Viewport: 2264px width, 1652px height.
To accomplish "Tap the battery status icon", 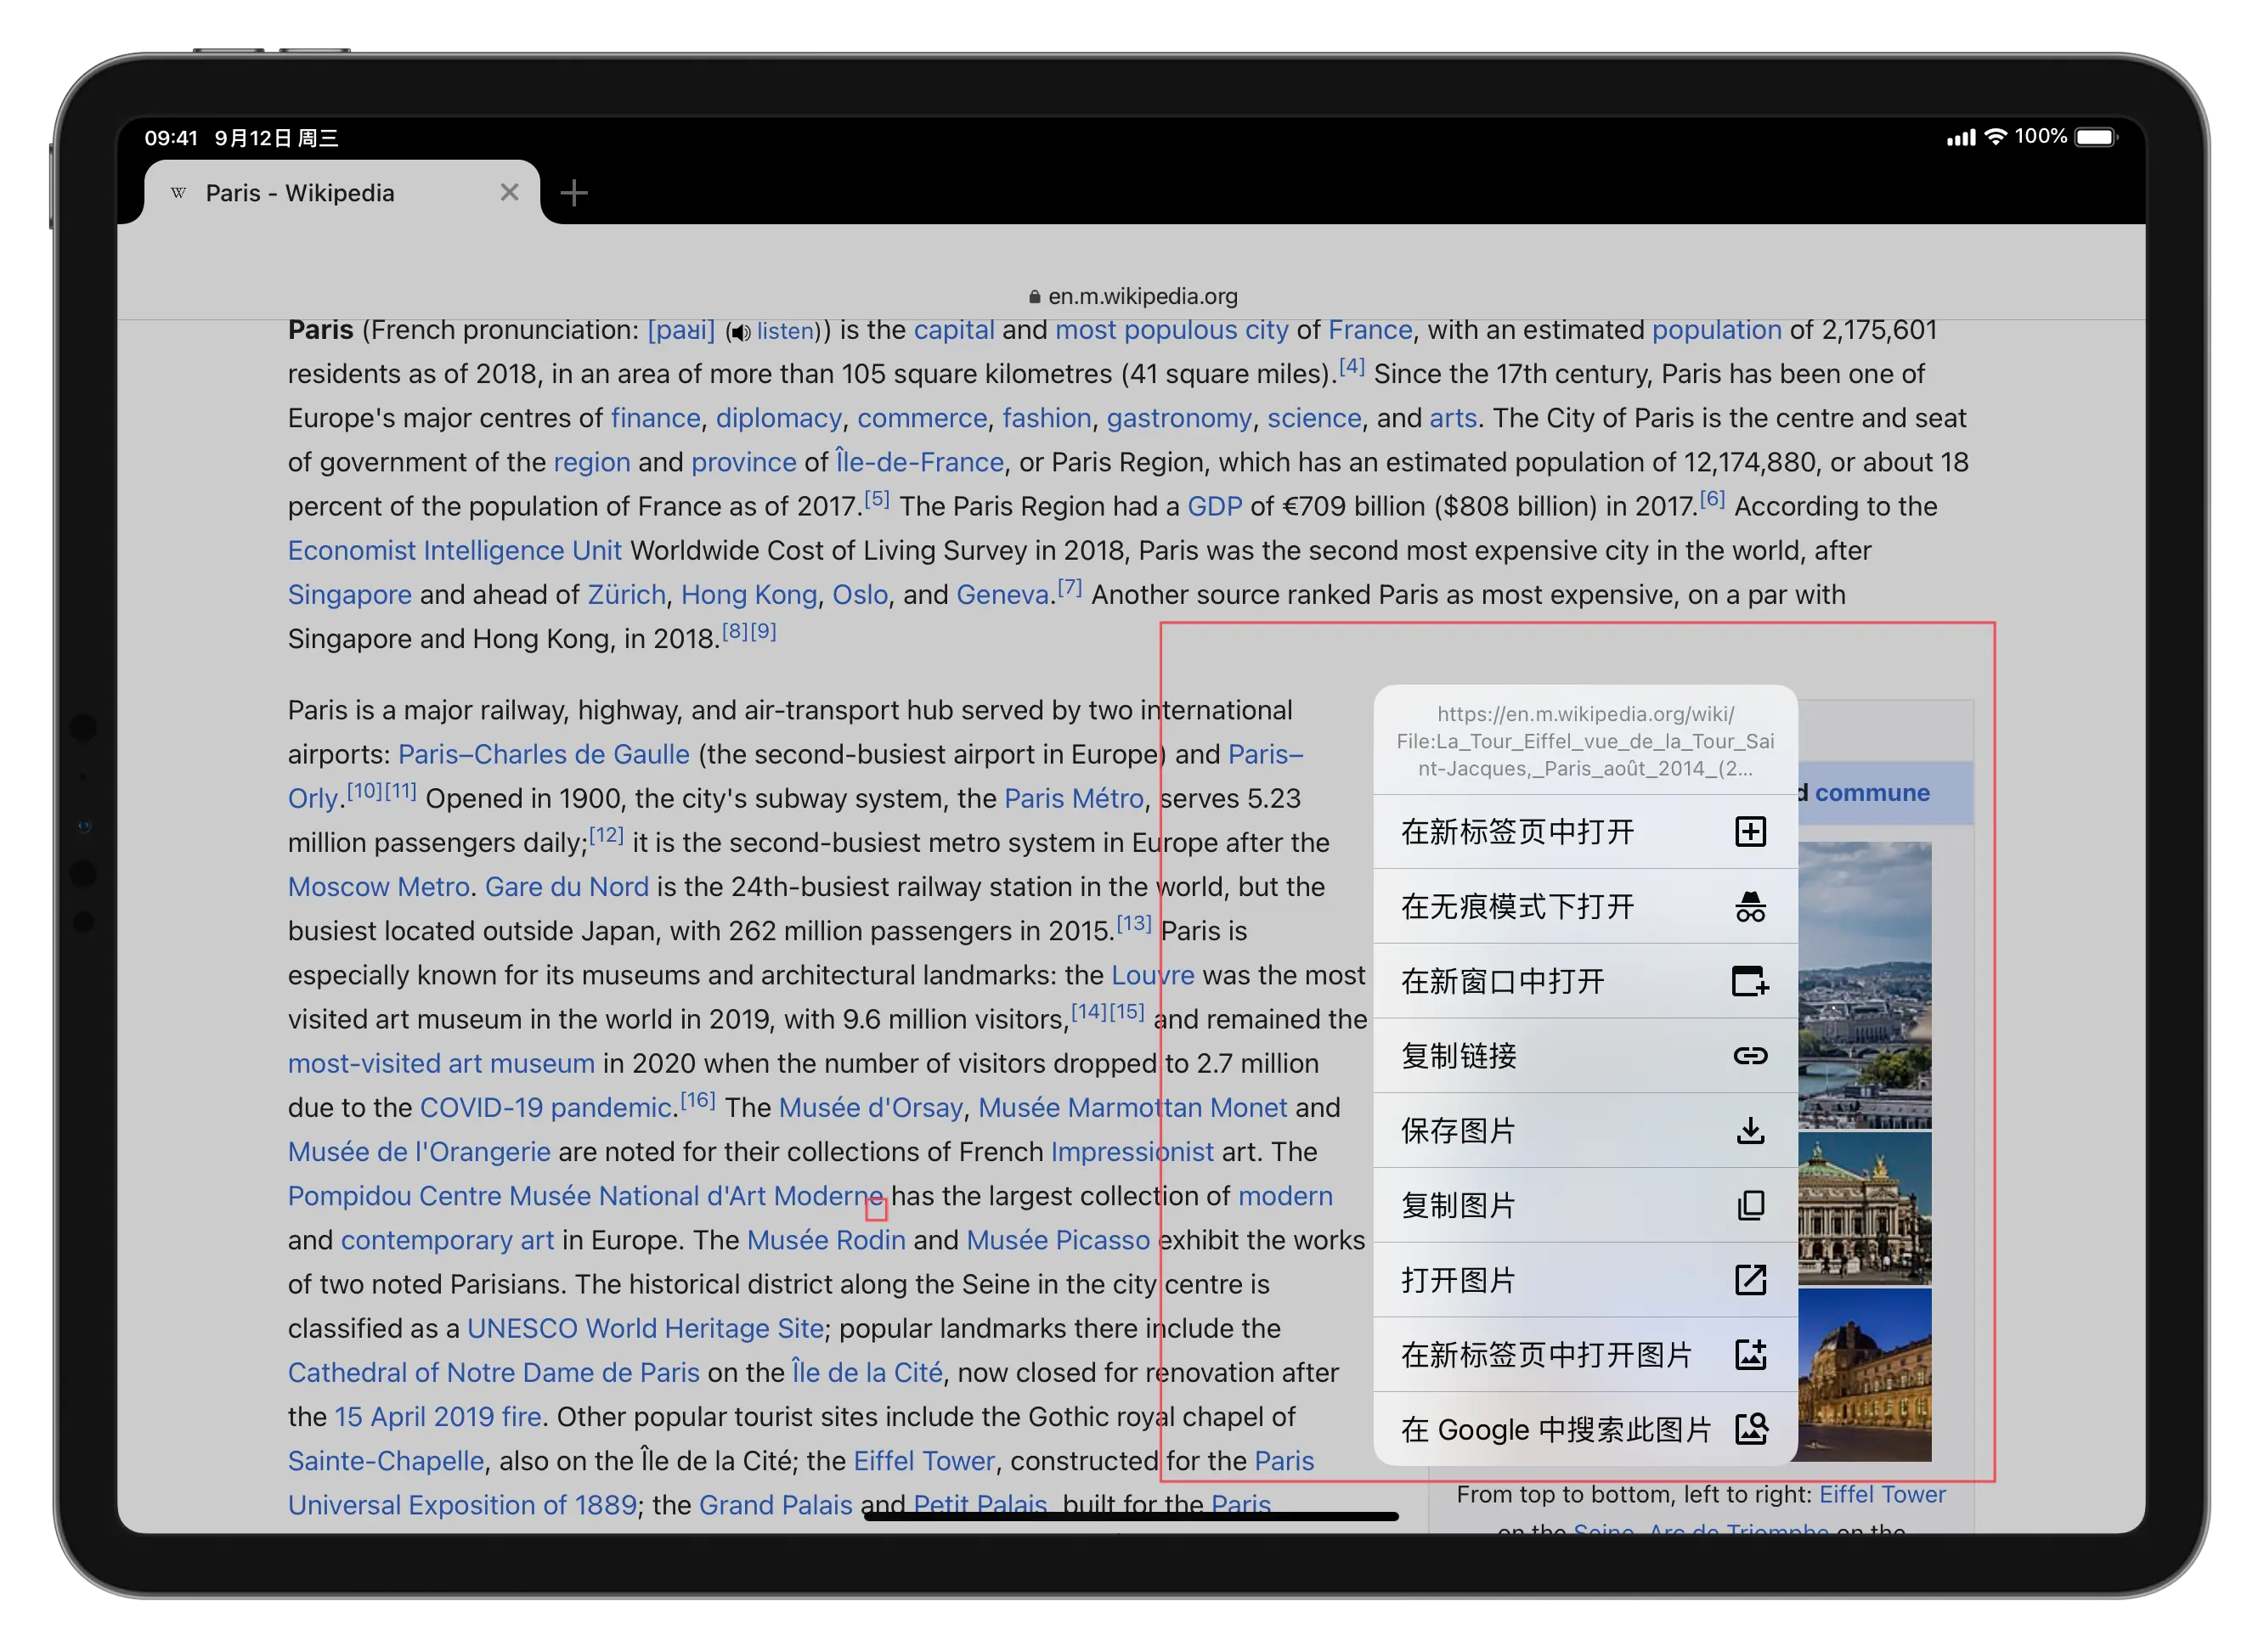I will pyautogui.click(x=2096, y=137).
